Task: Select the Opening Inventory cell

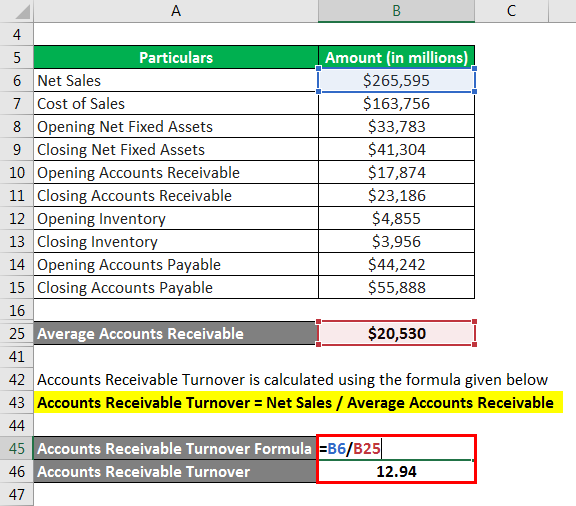Action: [x=176, y=218]
